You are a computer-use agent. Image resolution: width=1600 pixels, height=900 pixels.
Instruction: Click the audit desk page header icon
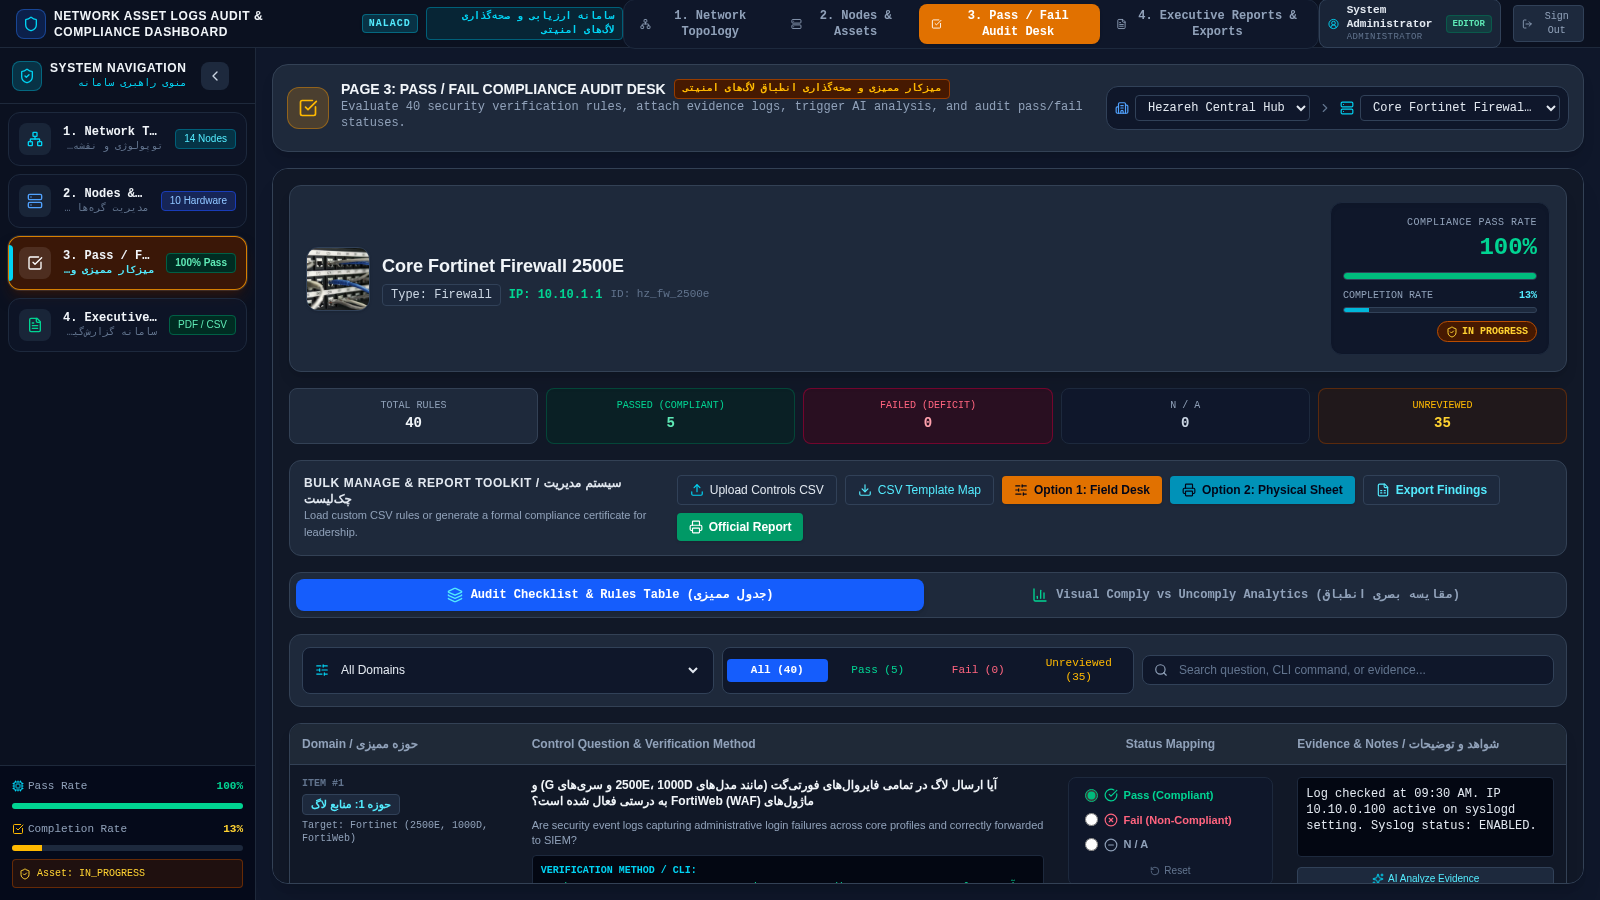(308, 108)
